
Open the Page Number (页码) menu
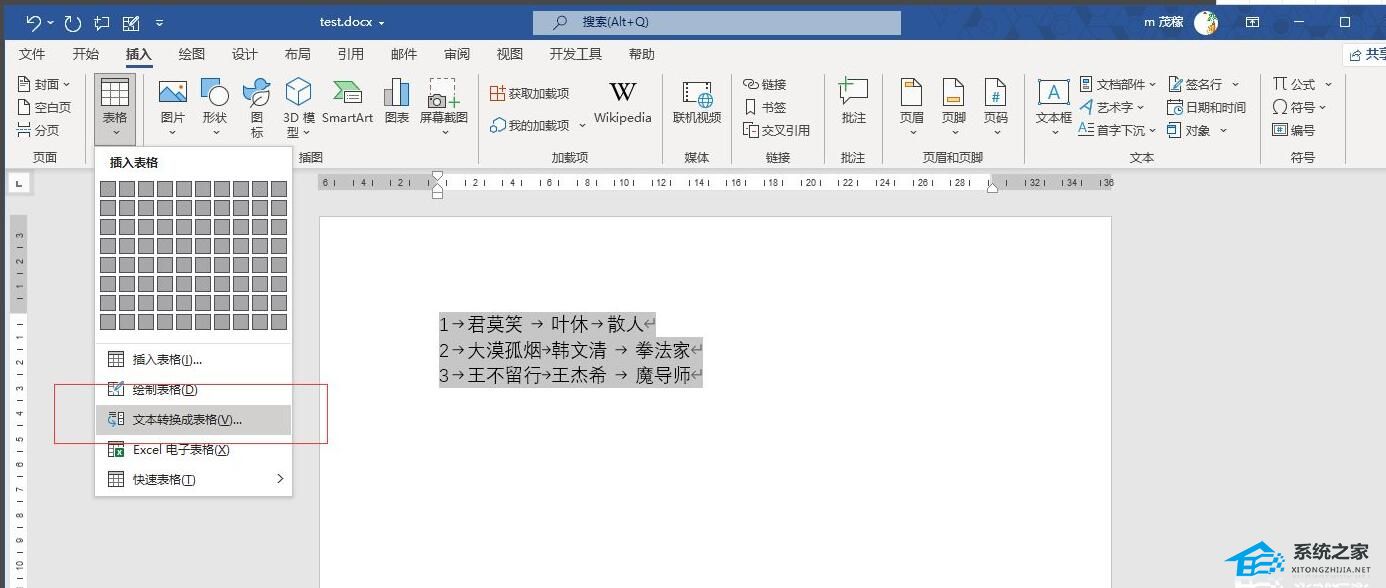click(995, 108)
